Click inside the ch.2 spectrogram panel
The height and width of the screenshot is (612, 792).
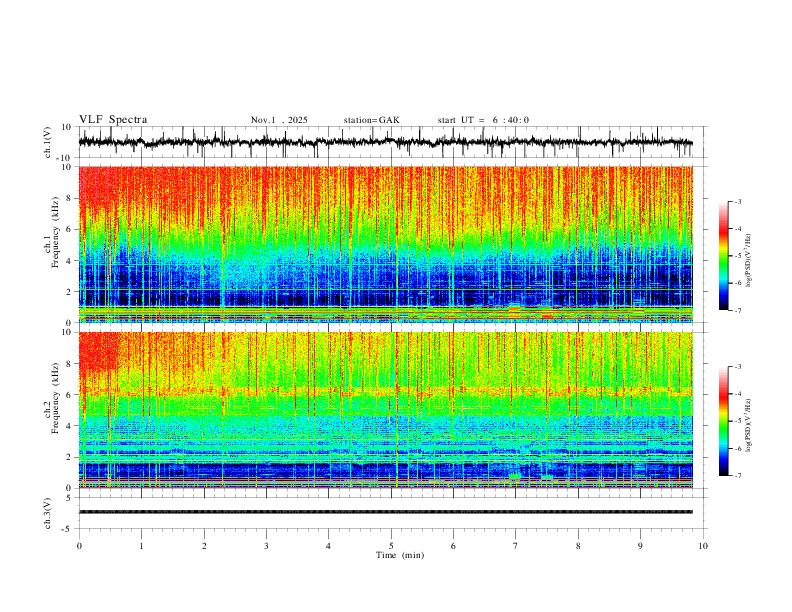click(386, 410)
